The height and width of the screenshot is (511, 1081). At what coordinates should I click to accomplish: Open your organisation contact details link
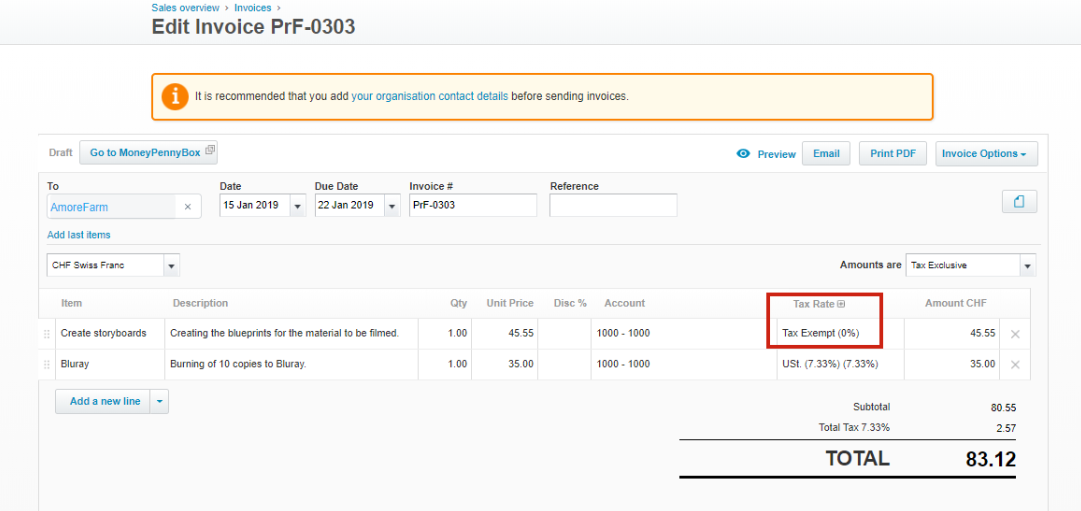click(x=430, y=97)
